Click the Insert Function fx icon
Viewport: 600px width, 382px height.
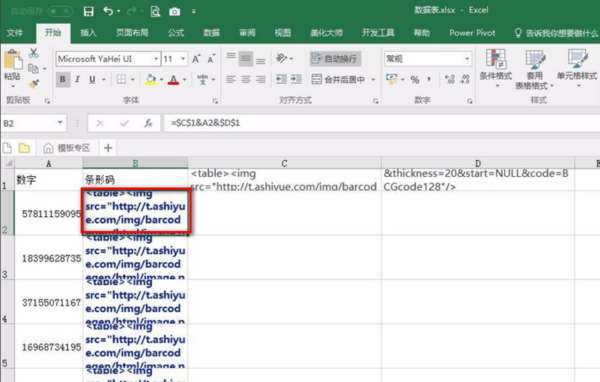pyautogui.click(x=148, y=124)
